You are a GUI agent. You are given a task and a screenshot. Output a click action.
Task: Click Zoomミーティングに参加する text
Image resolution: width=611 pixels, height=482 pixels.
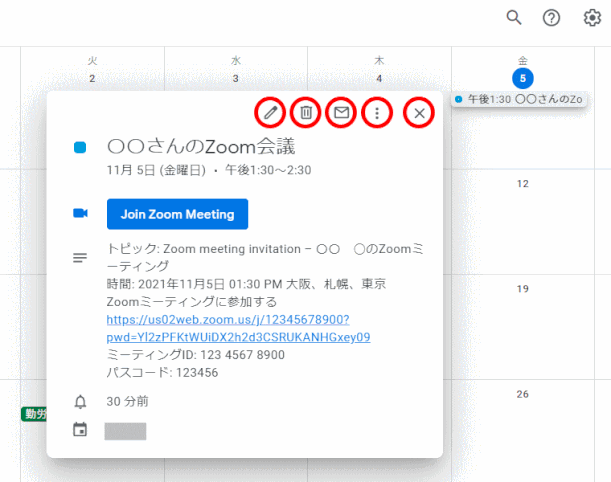coord(192,302)
